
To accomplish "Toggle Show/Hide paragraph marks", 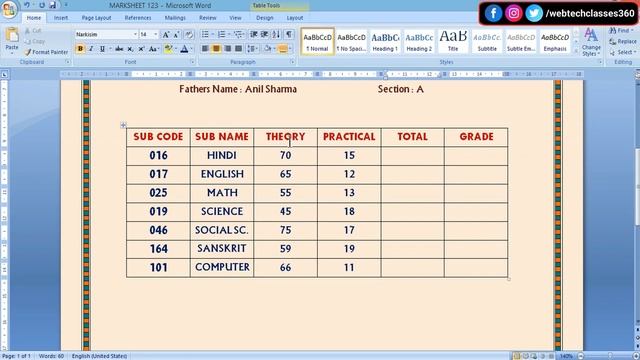I will [289, 35].
